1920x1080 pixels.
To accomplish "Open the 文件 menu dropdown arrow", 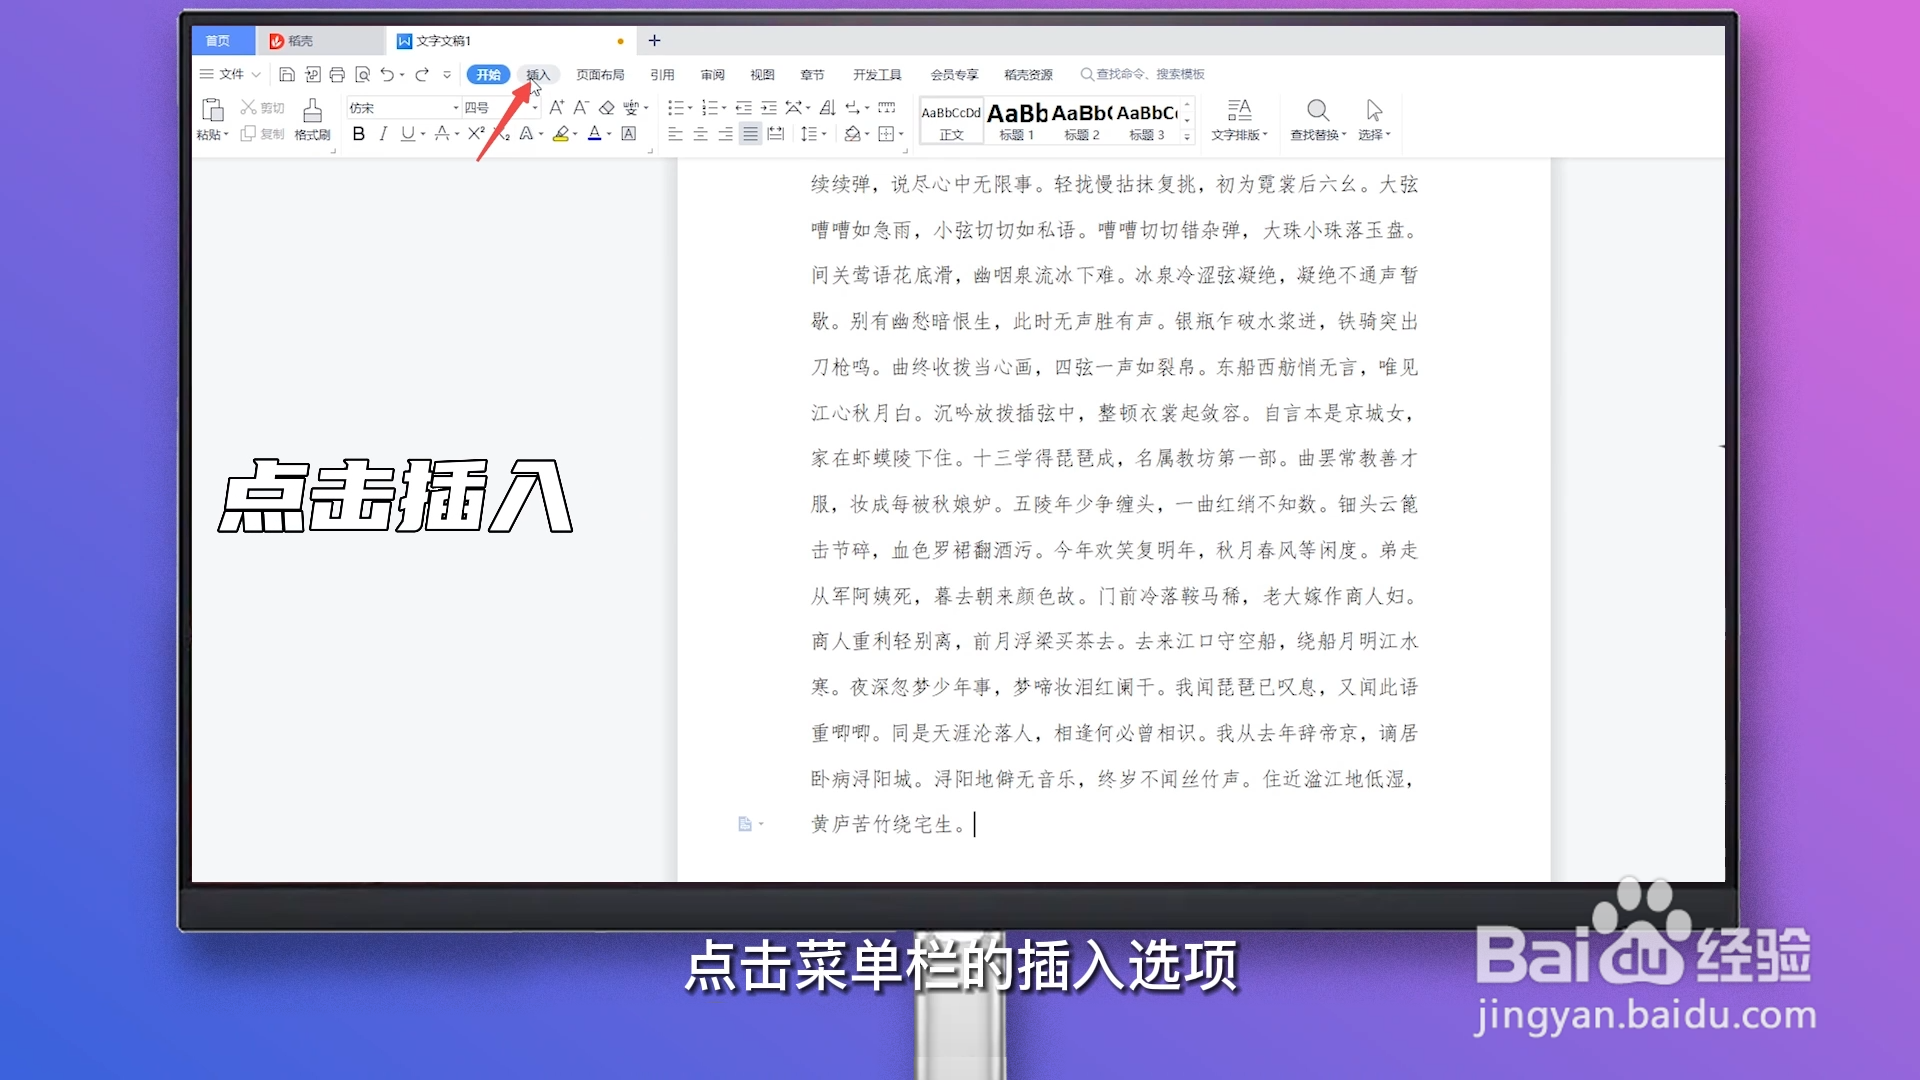I will pos(256,74).
